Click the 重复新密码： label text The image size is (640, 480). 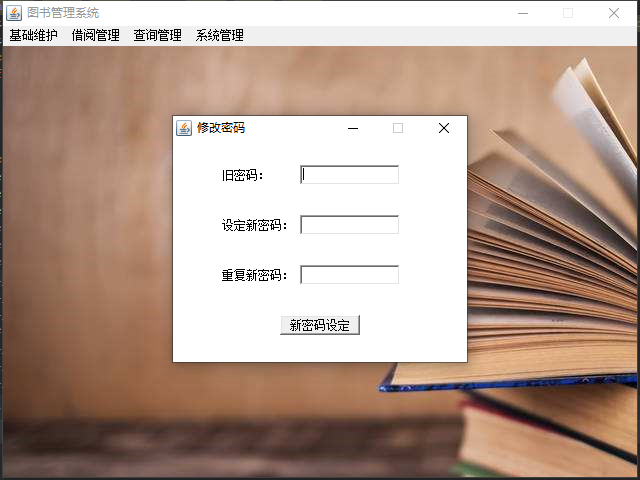(255, 276)
